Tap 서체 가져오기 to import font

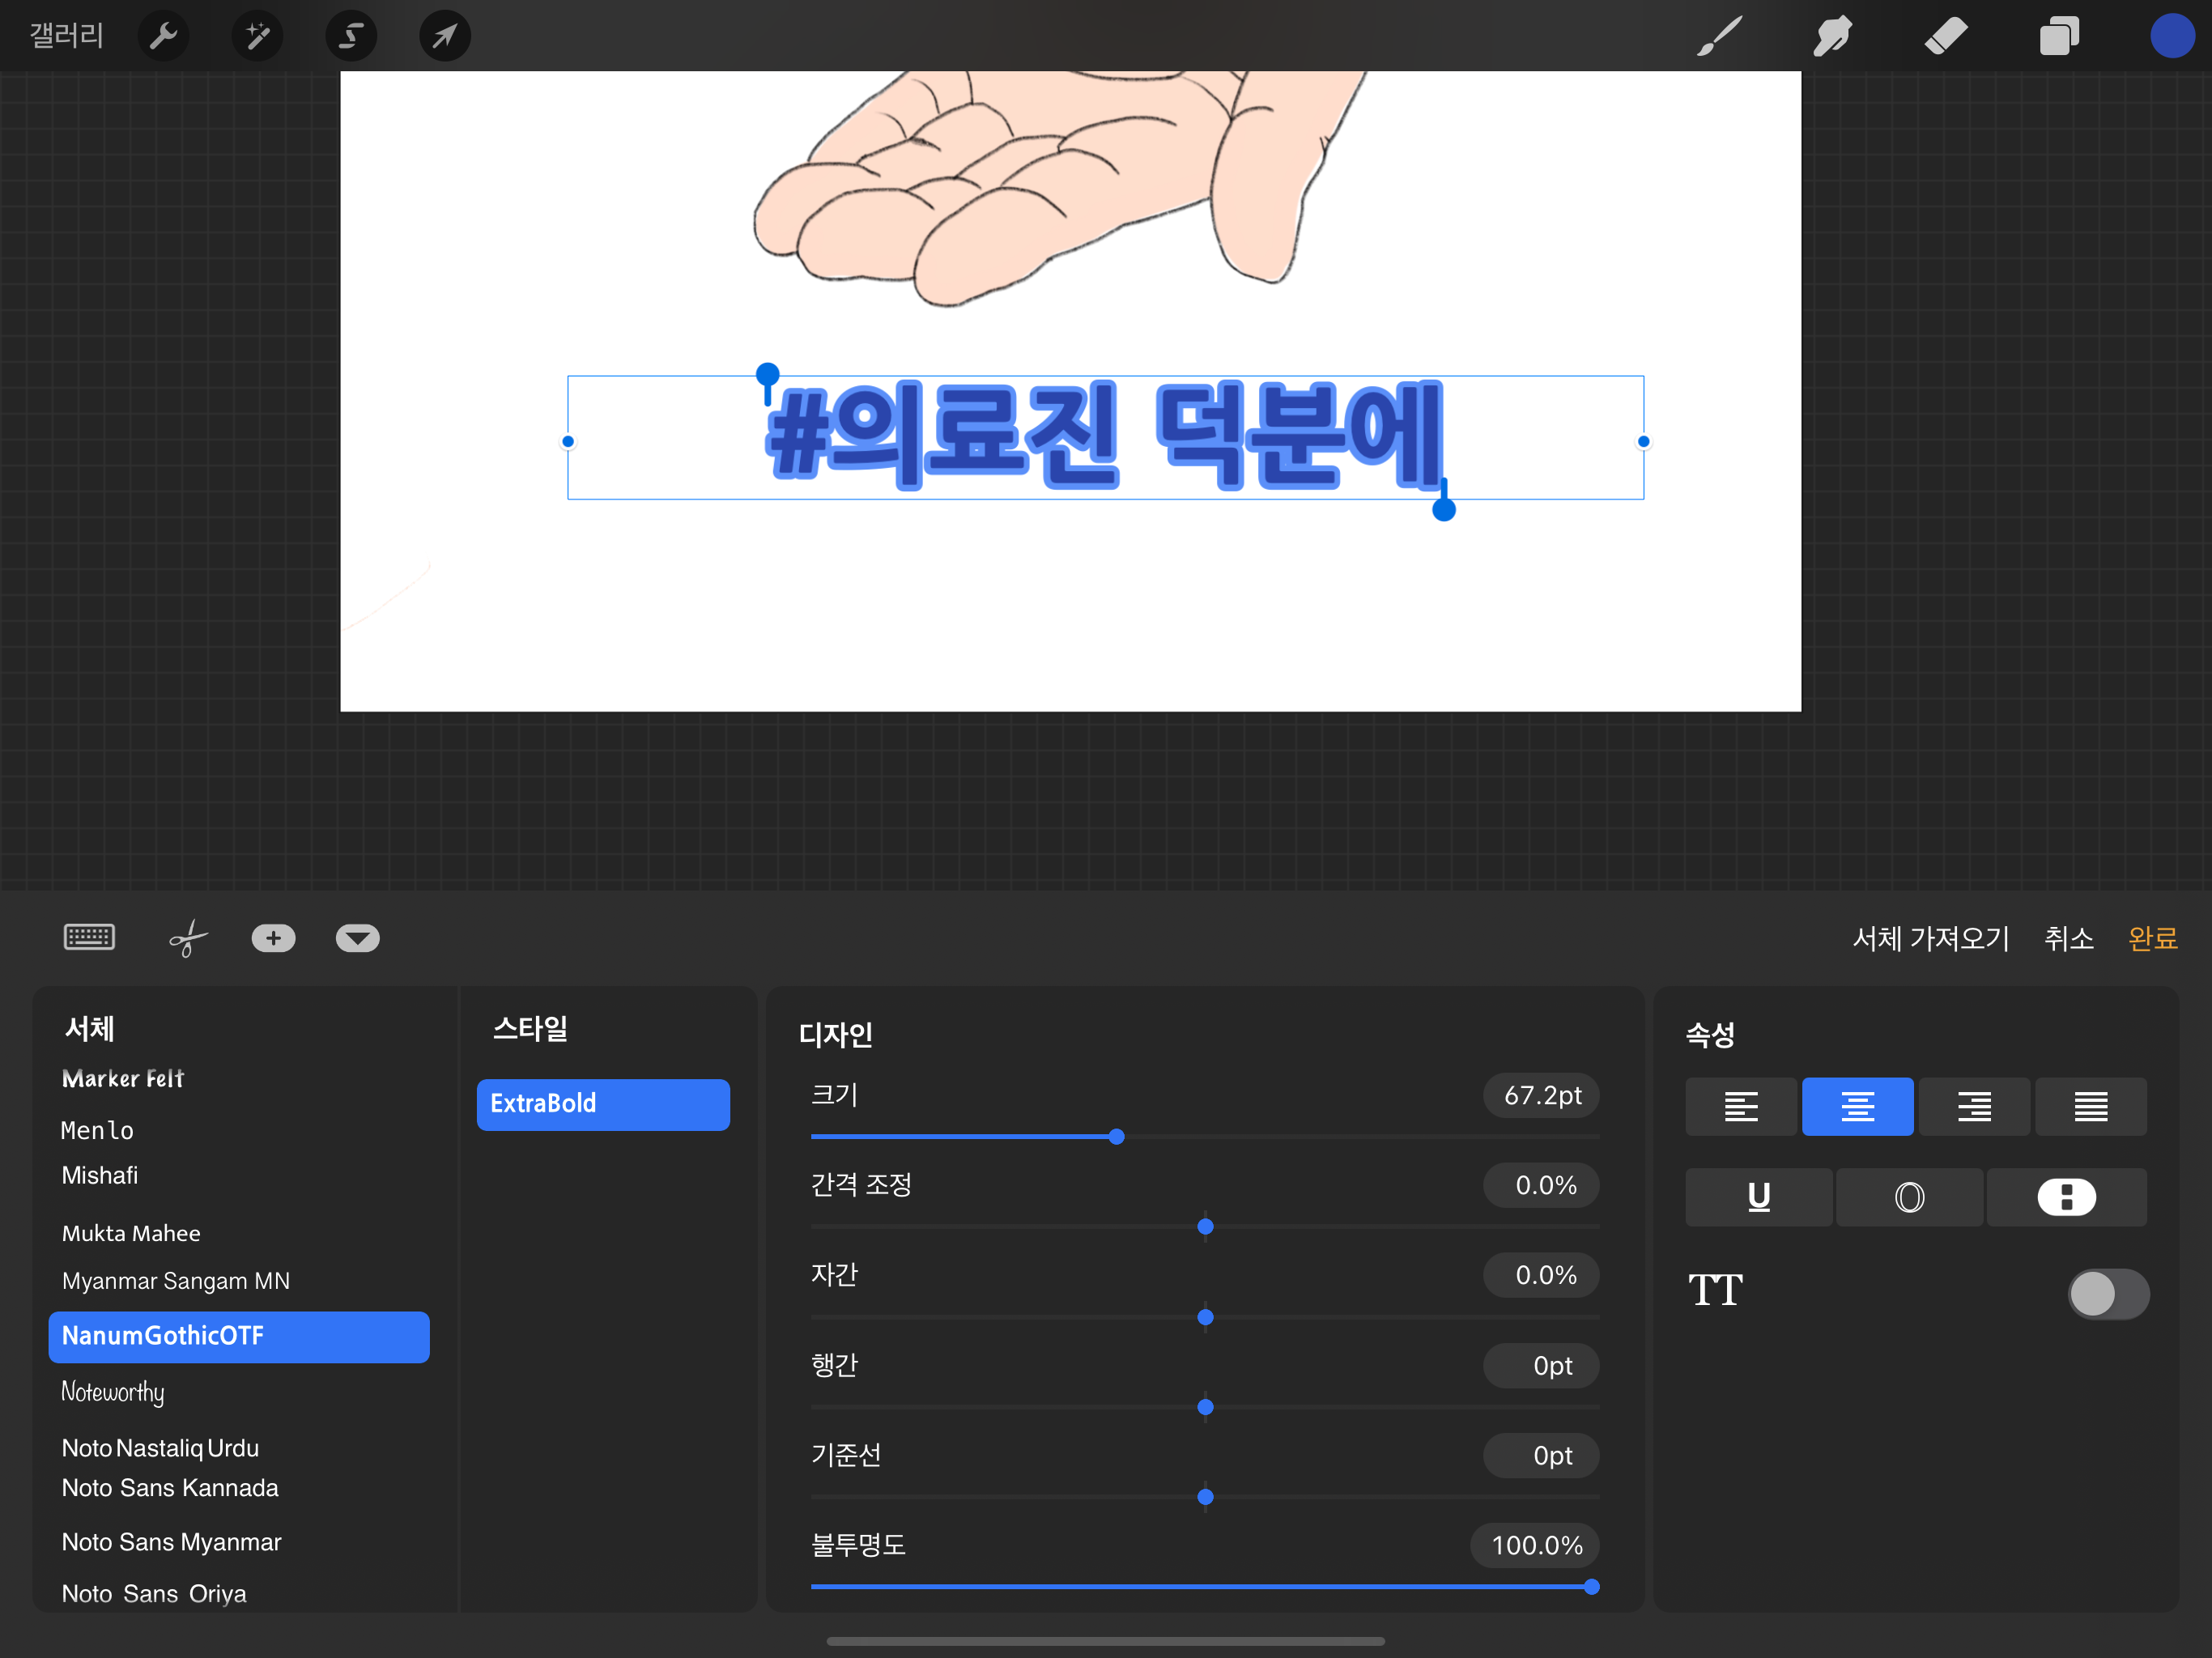(x=1930, y=938)
